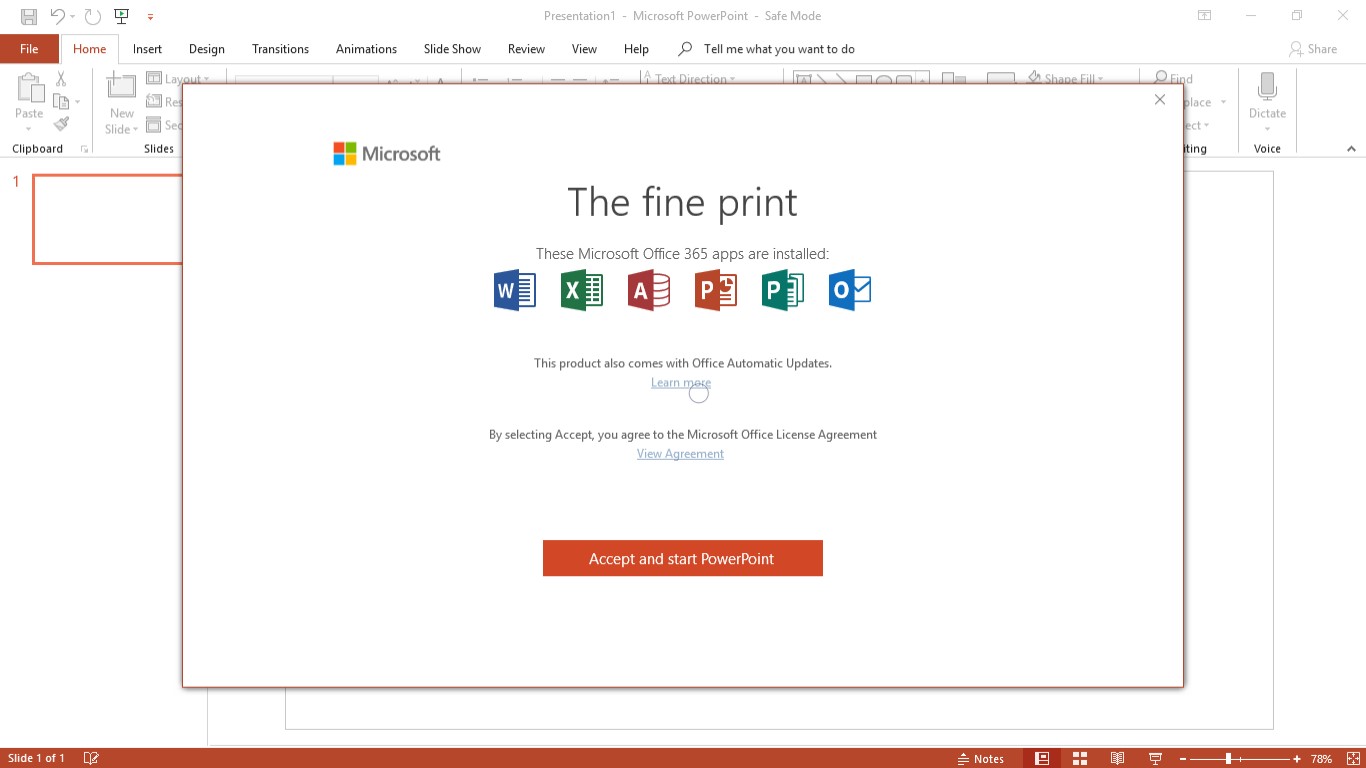
Task: Click the Dictate microphone icon
Action: pyautogui.click(x=1267, y=88)
